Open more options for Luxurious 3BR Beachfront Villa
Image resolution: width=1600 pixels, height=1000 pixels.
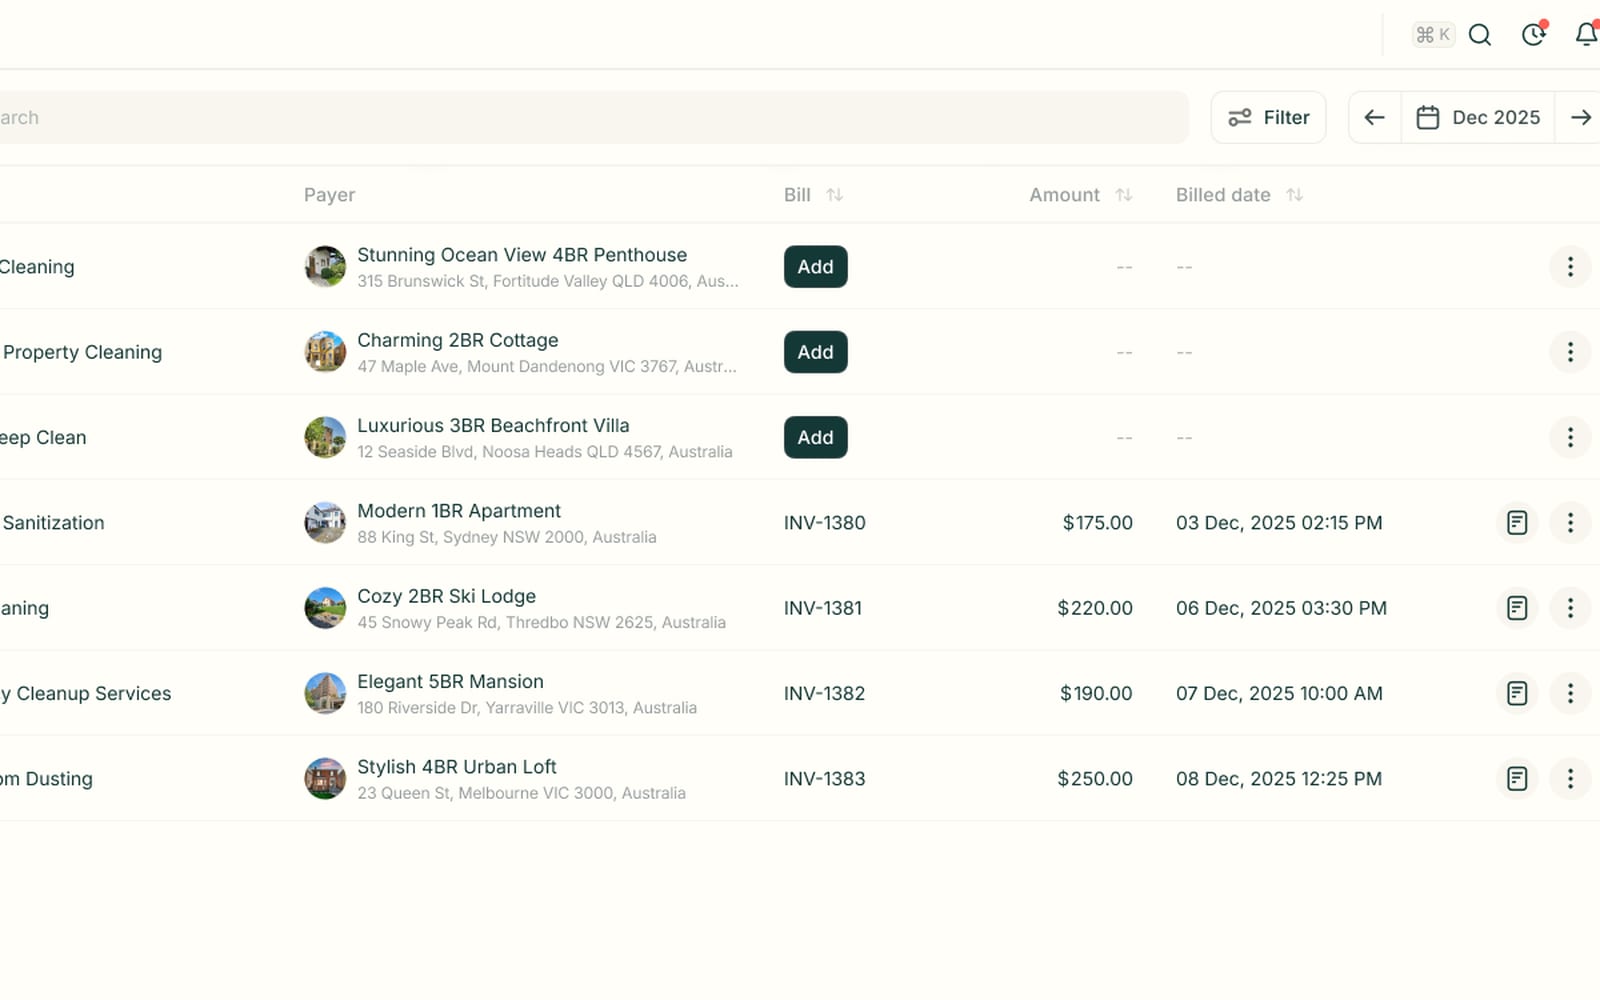coord(1570,437)
